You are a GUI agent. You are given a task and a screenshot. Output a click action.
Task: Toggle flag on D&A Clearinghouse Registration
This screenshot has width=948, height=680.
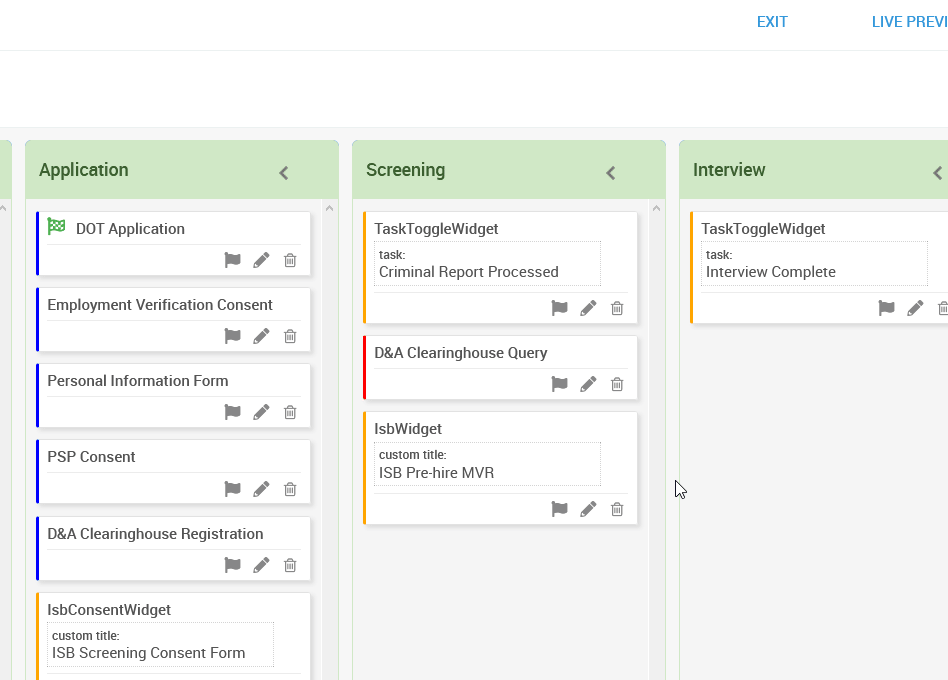(232, 565)
